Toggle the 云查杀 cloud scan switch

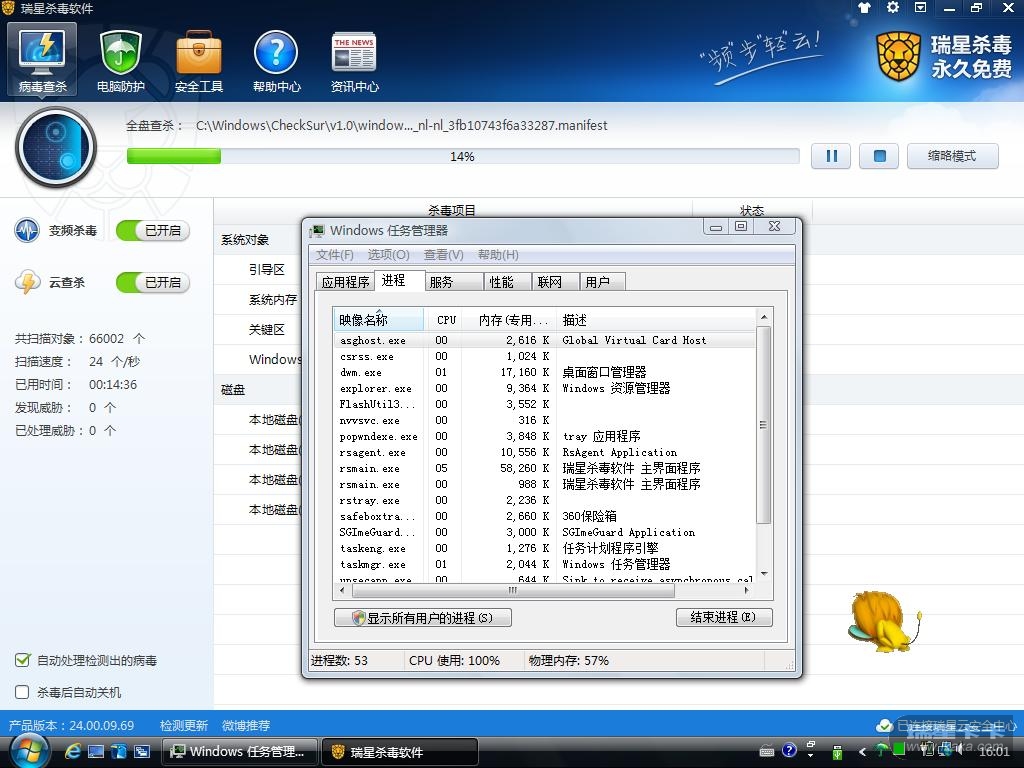click(x=153, y=283)
